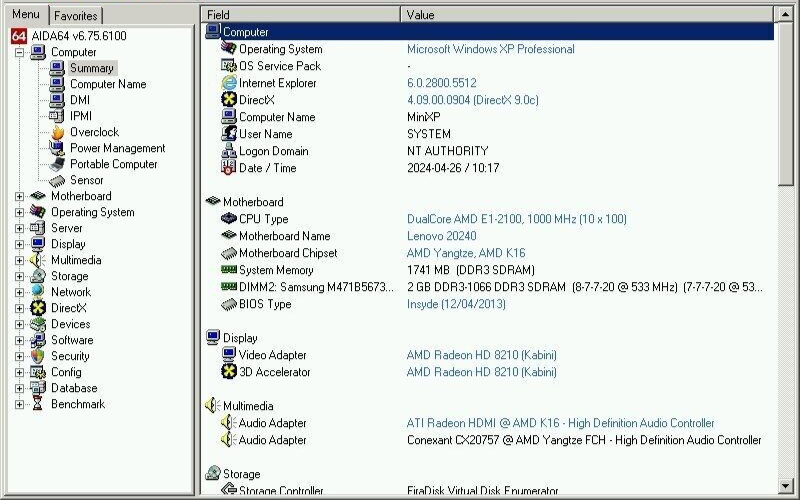The height and width of the screenshot is (500, 800).
Task: Click the BIOS Type chip icon
Action: (229, 304)
